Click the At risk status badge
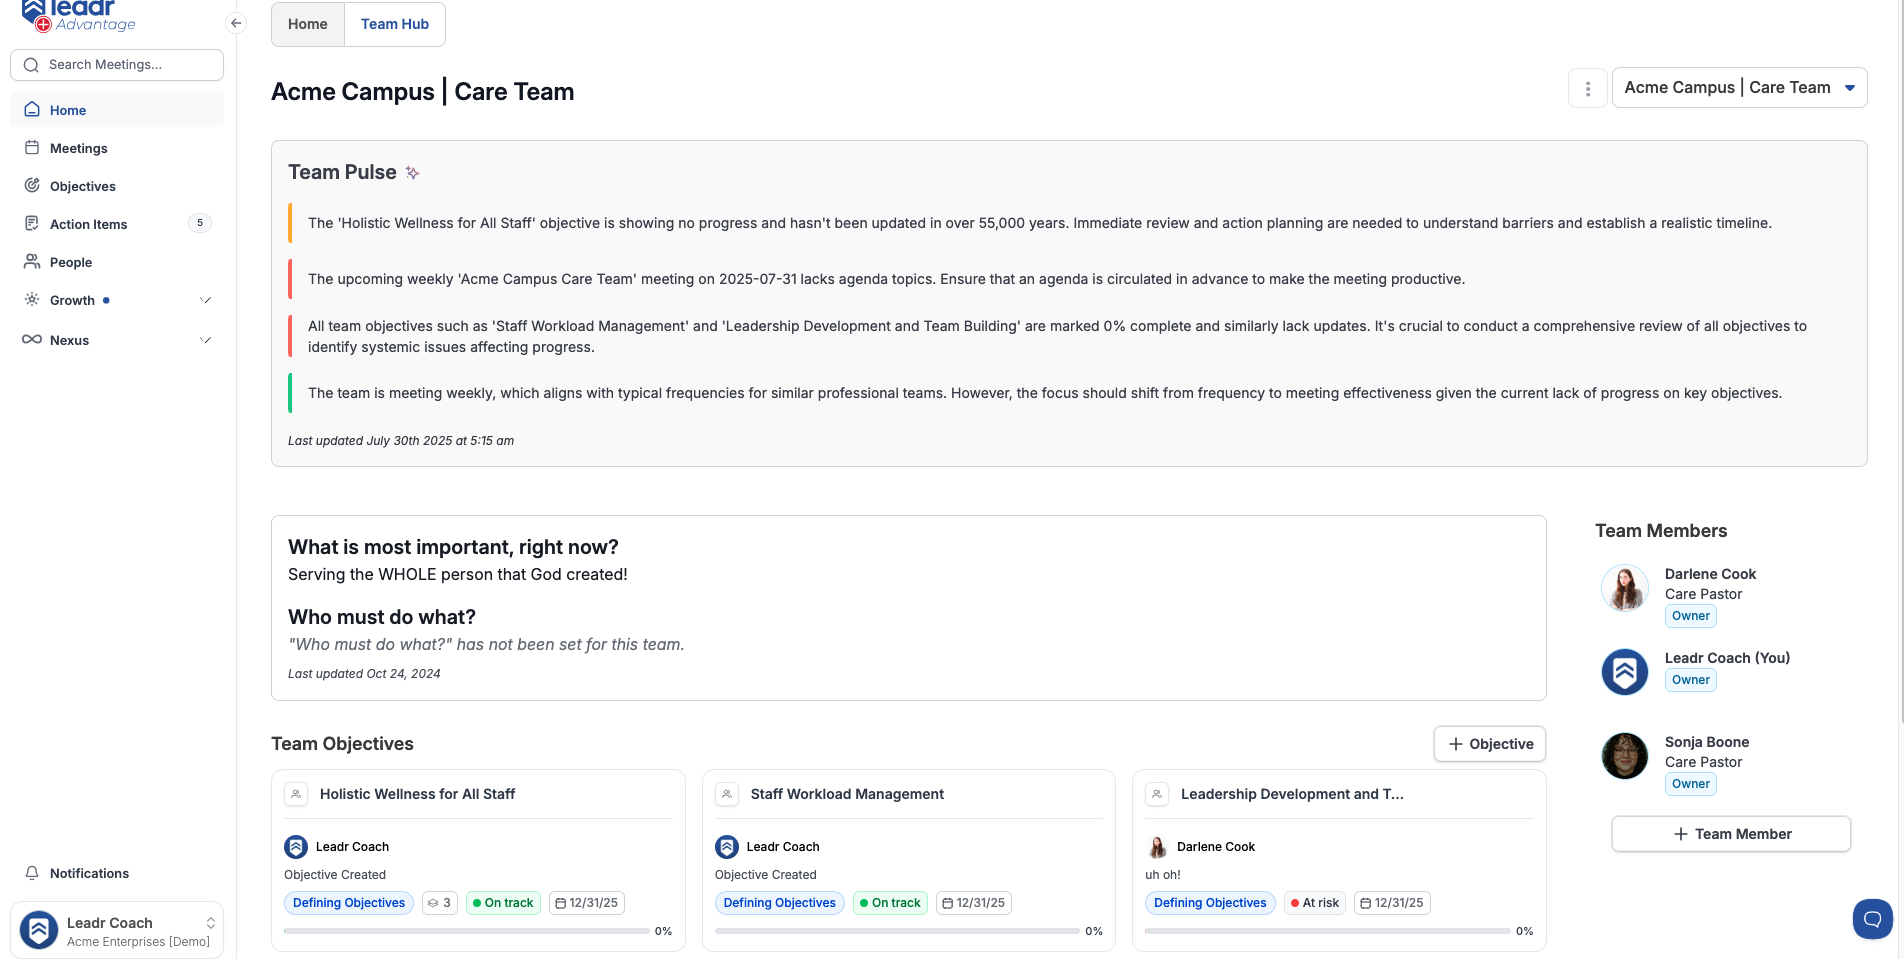This screenshot has height=959, width=1904. click(x=1315, y=903)
